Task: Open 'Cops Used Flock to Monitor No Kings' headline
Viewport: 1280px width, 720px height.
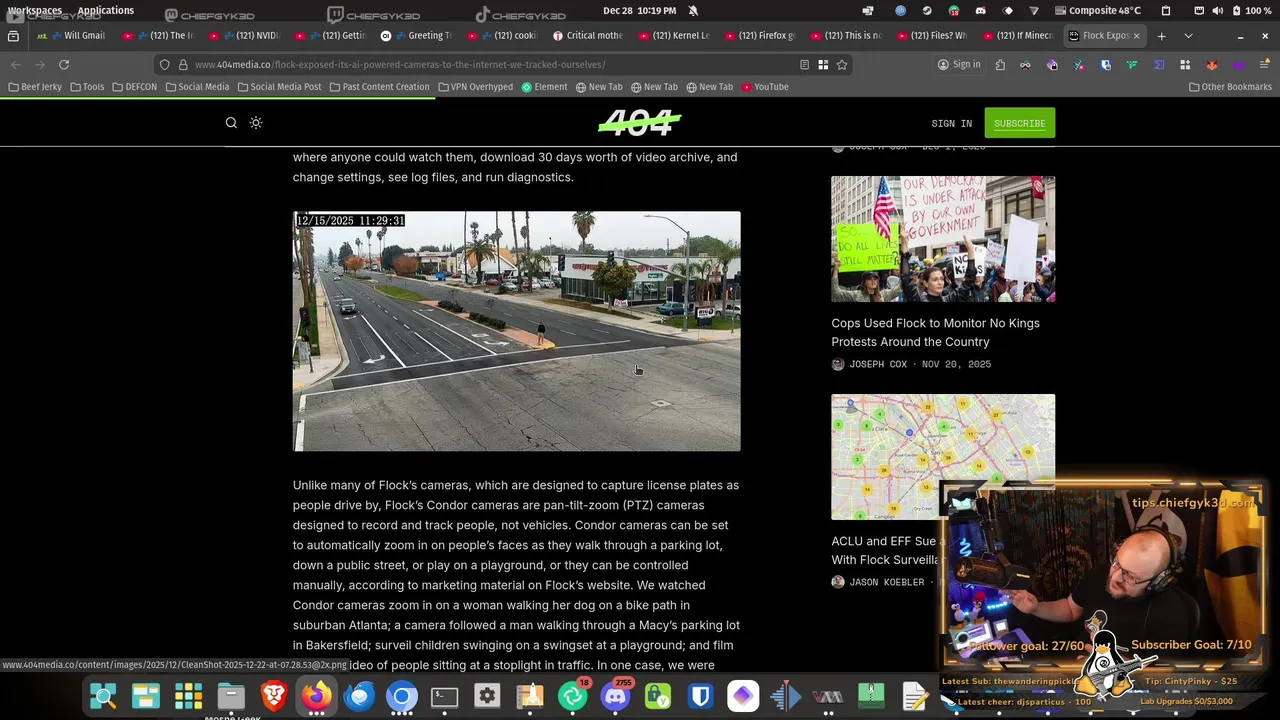Action: (x=935, y=332)
